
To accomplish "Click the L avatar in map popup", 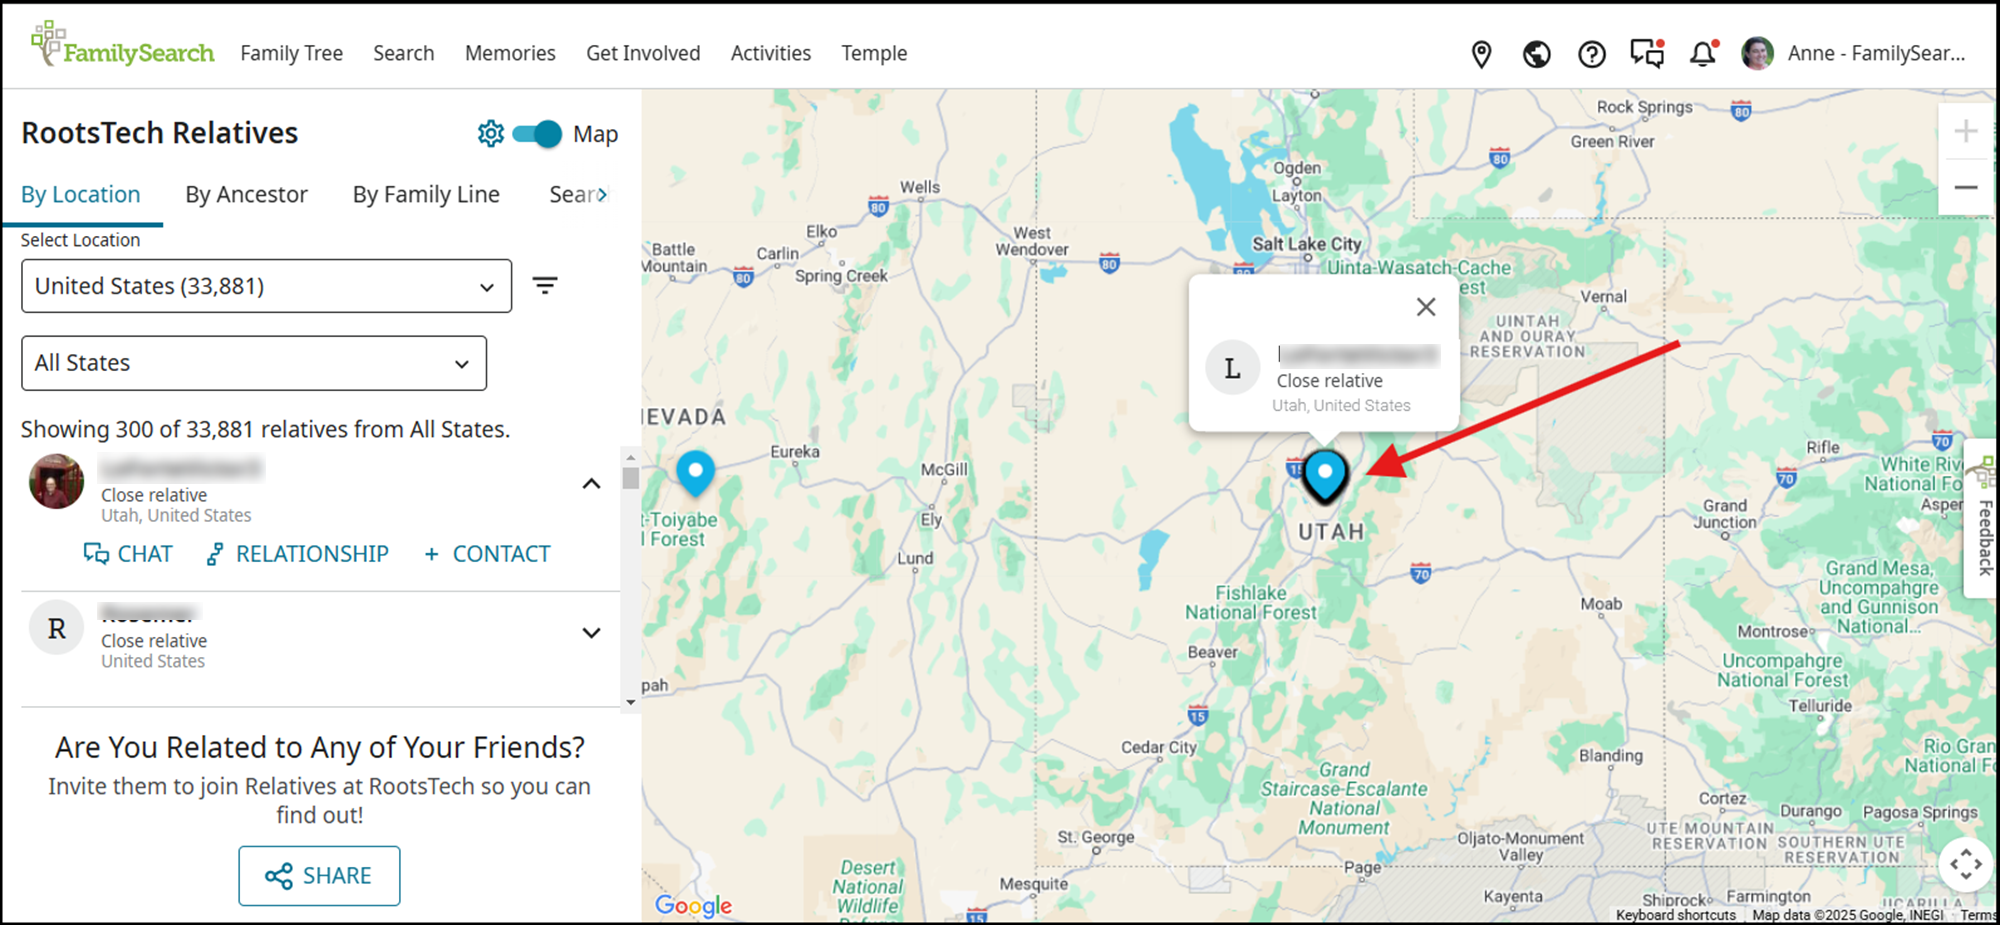I will [x=1232, y=368].
